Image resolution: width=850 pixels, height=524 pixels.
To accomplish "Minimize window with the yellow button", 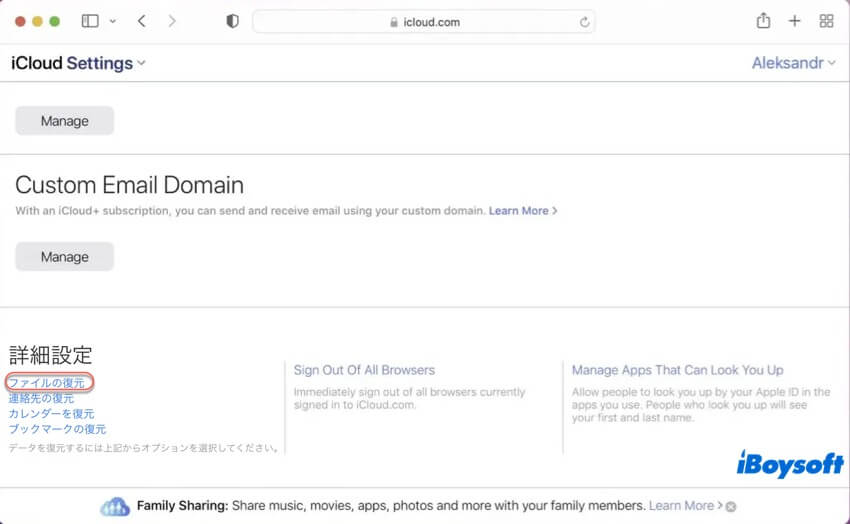I will tap(37, 21).
